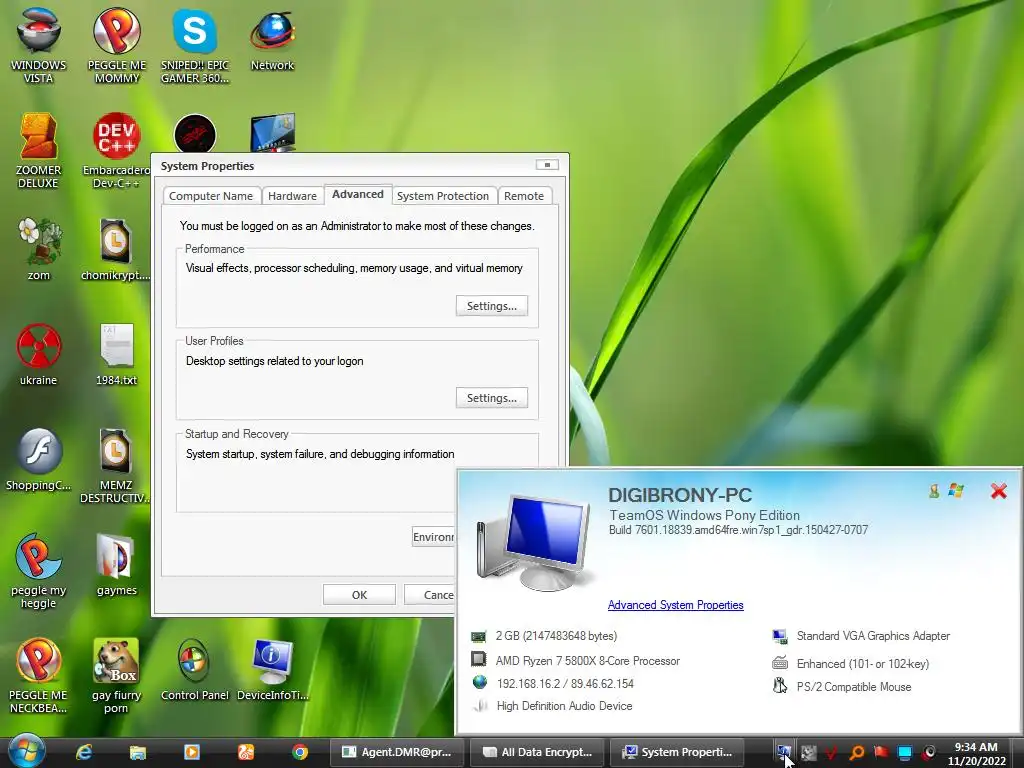This screenshot has width=1024, height=768.
Task: Select the ukraine radiation-symbol icon
Action: [x=39, y=354]
